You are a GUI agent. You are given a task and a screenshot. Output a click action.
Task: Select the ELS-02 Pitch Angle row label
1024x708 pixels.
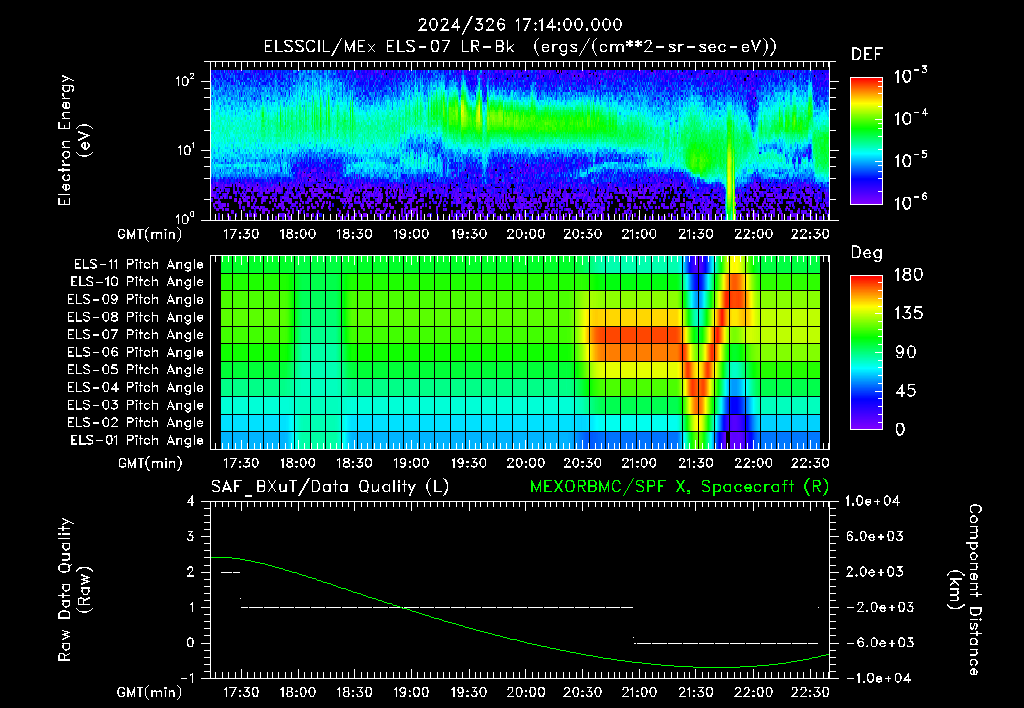[x=136, y=423]
